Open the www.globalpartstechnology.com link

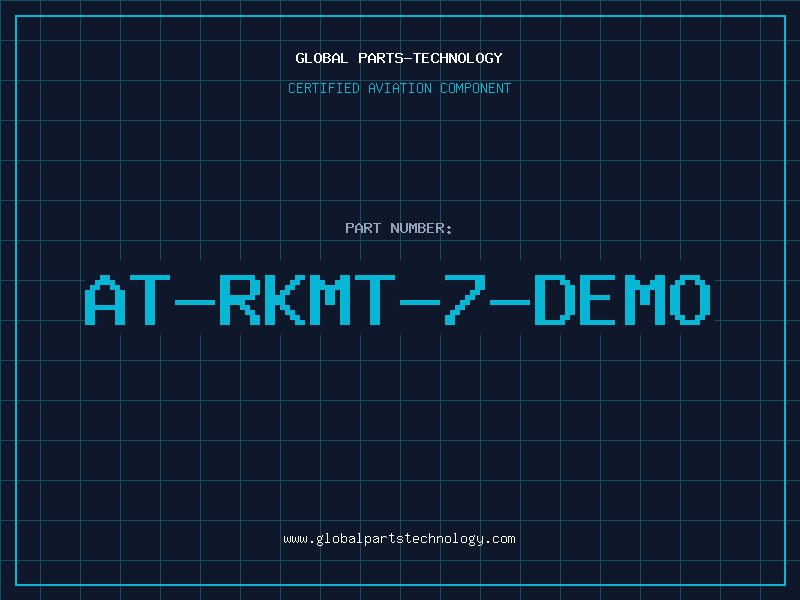click(399, 539)
